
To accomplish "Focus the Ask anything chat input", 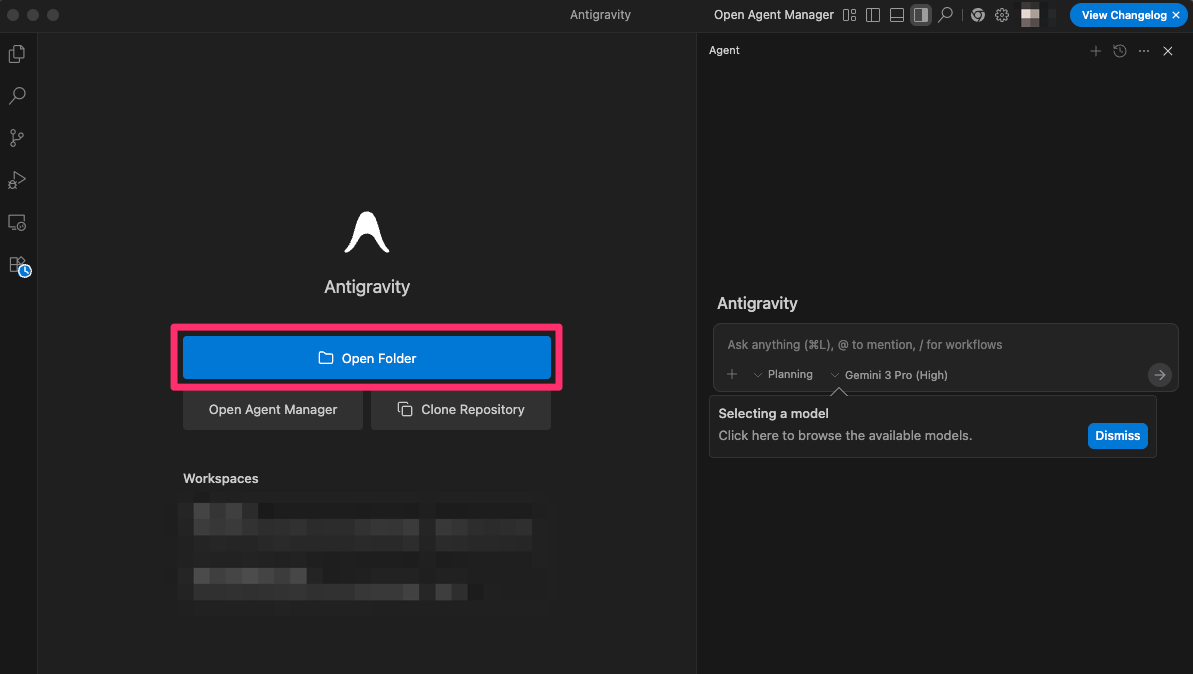I will 945,345.
